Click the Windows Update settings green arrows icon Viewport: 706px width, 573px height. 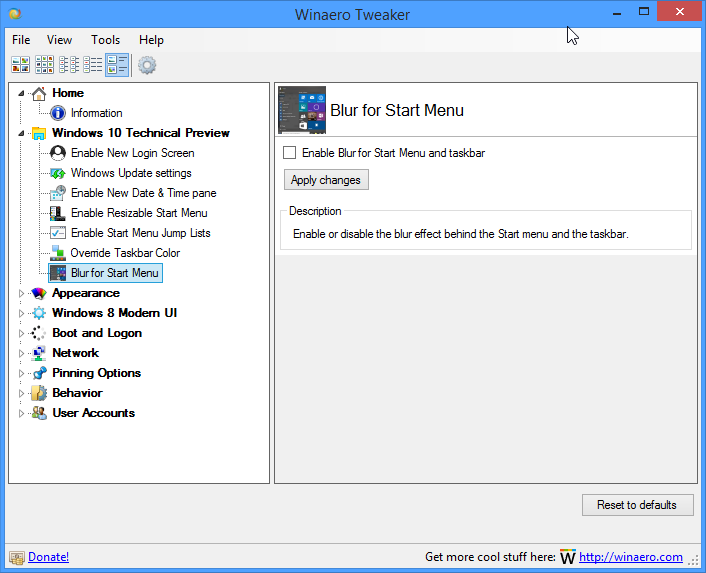(x=58, y=173)
